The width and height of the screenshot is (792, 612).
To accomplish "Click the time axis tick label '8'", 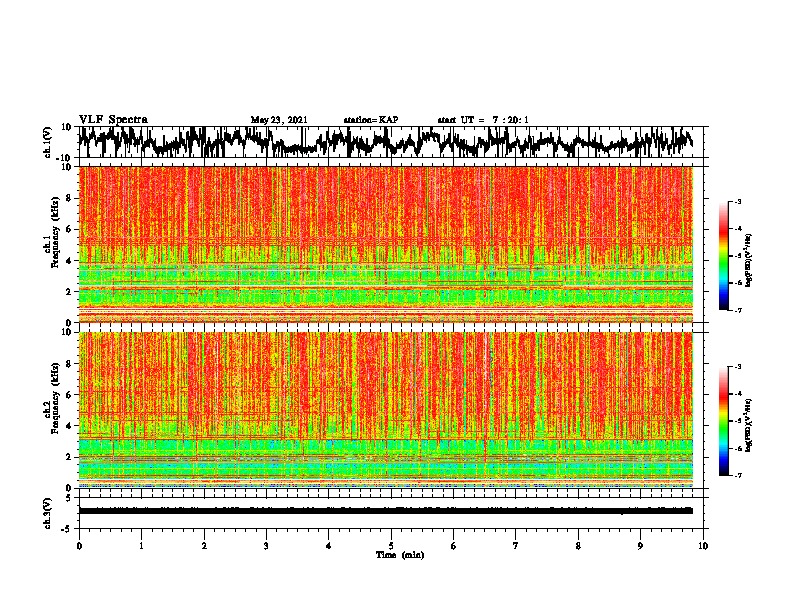I will (578, 546).
